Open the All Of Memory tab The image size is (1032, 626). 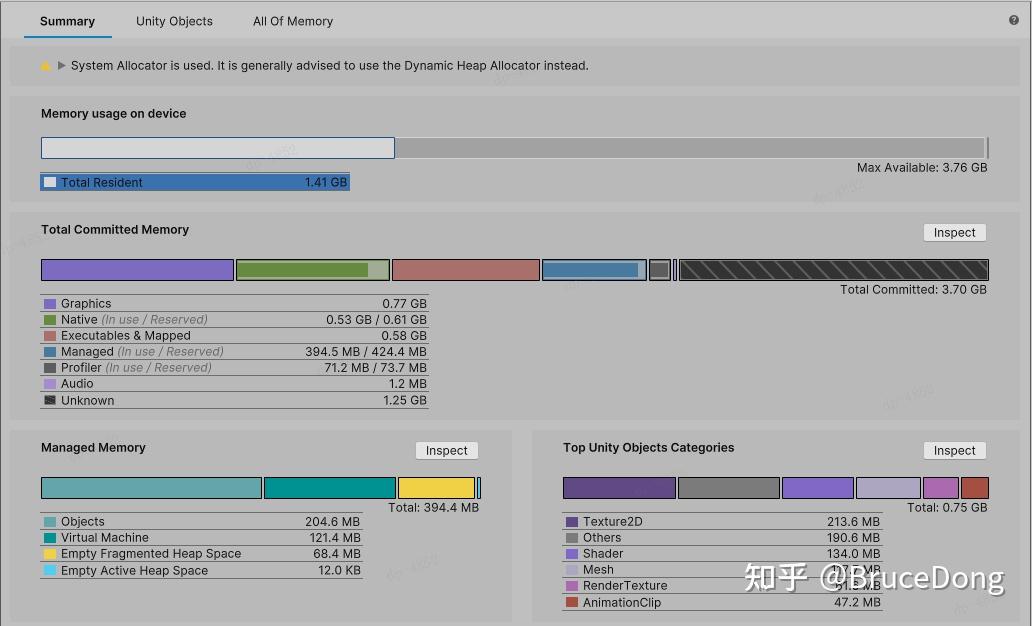(x=292, y=21)
